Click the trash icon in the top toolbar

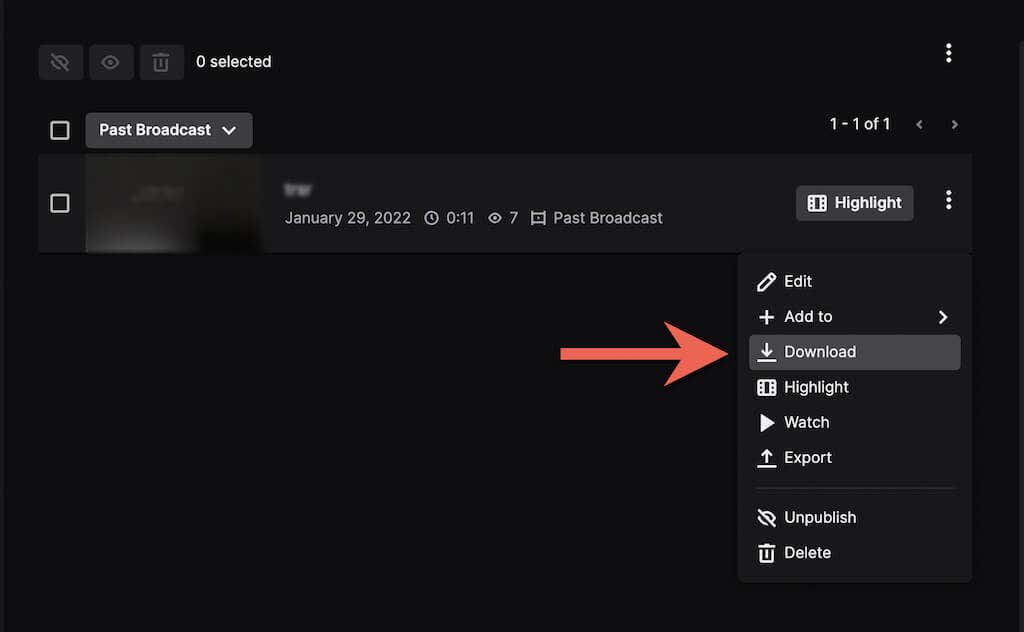(x=160, y=61)
